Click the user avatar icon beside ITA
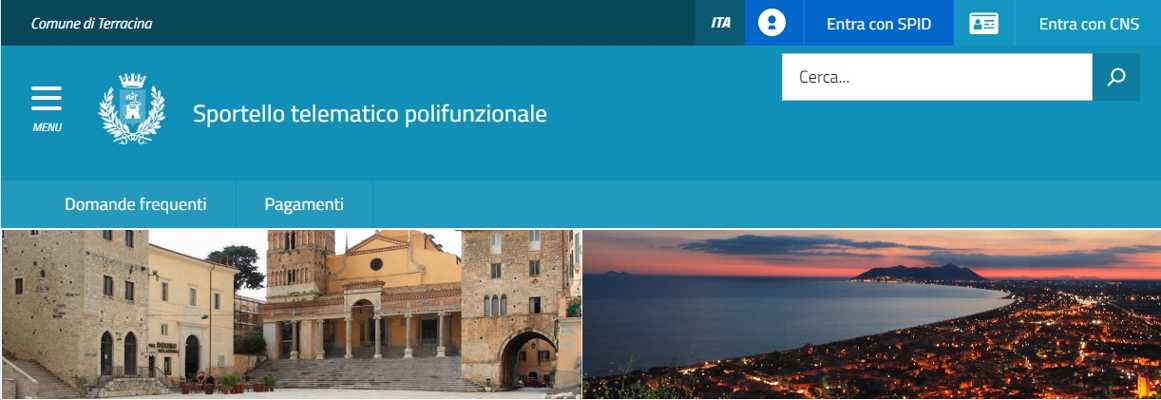The width and height of the screenshot is (1161, 400). point(772,23)
